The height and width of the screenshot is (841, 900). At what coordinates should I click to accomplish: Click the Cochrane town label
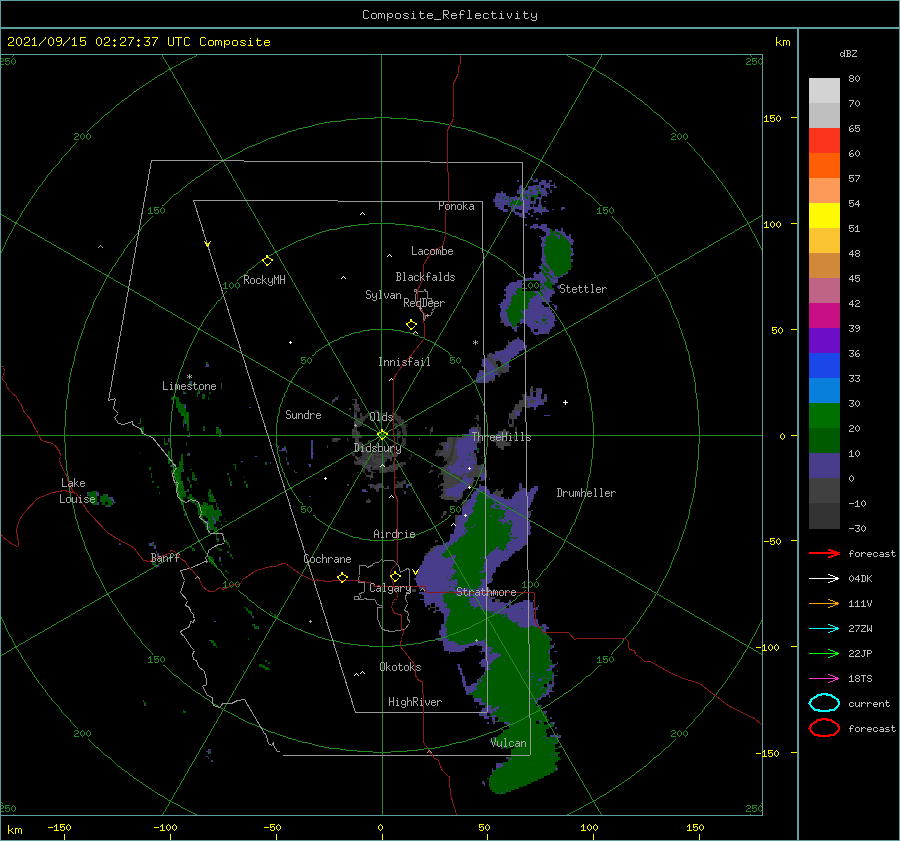click(x=327, y=559)
